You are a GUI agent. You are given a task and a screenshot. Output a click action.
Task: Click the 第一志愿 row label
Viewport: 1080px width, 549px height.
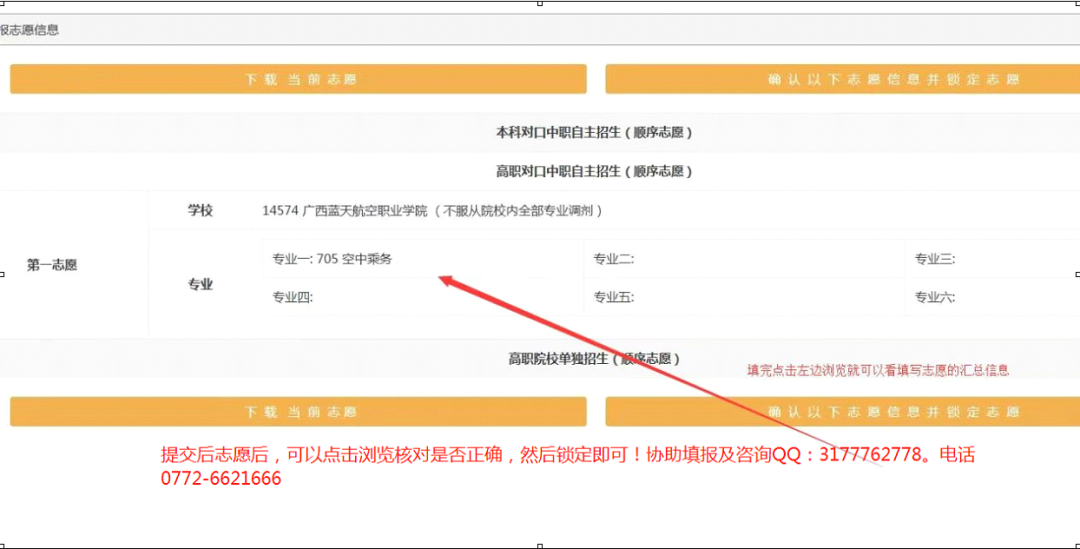(x=52, y=265)
